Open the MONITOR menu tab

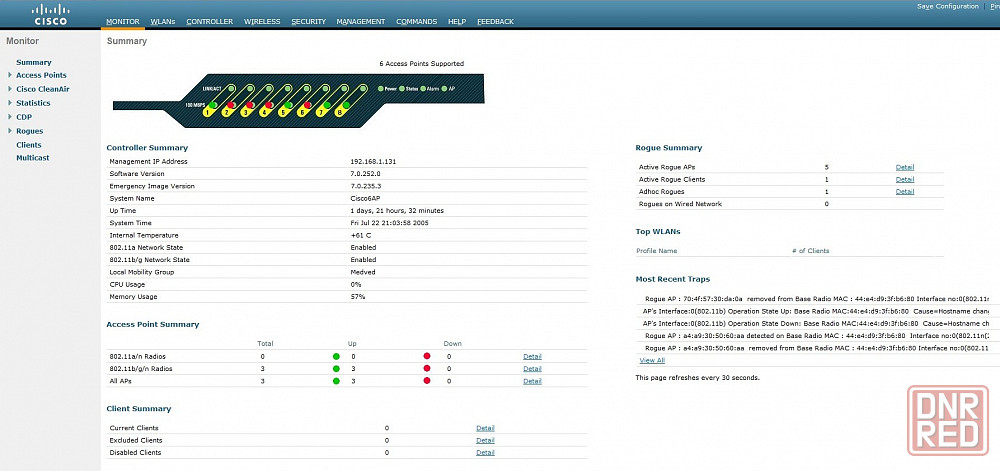click(122, 22)
